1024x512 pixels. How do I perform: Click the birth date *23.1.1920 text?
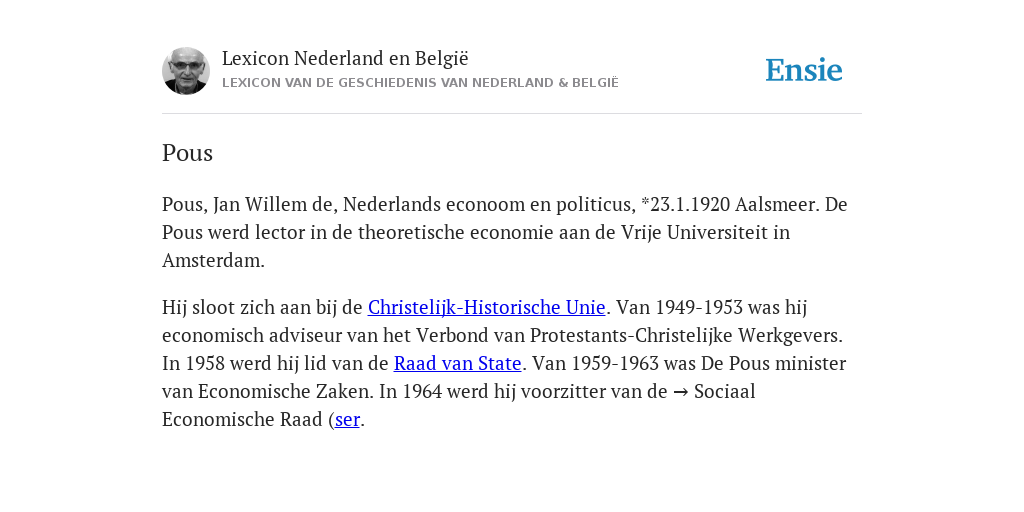coord(685,204)
